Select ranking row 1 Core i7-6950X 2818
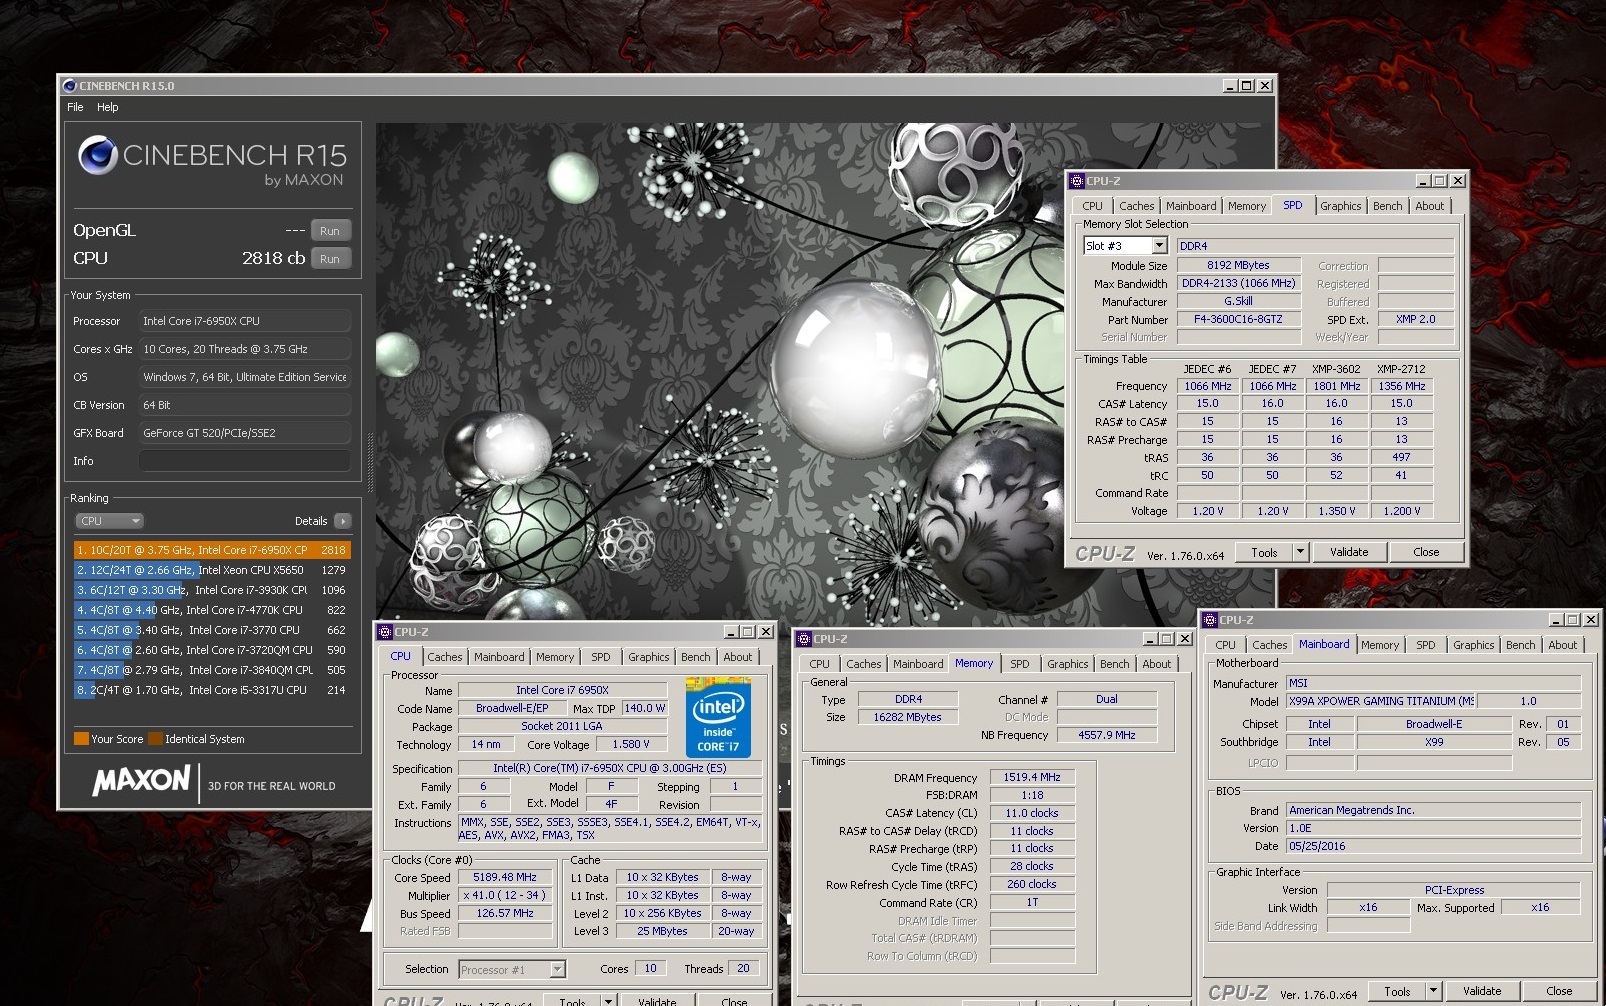Screen dimensions: 1606x1006 211,550
